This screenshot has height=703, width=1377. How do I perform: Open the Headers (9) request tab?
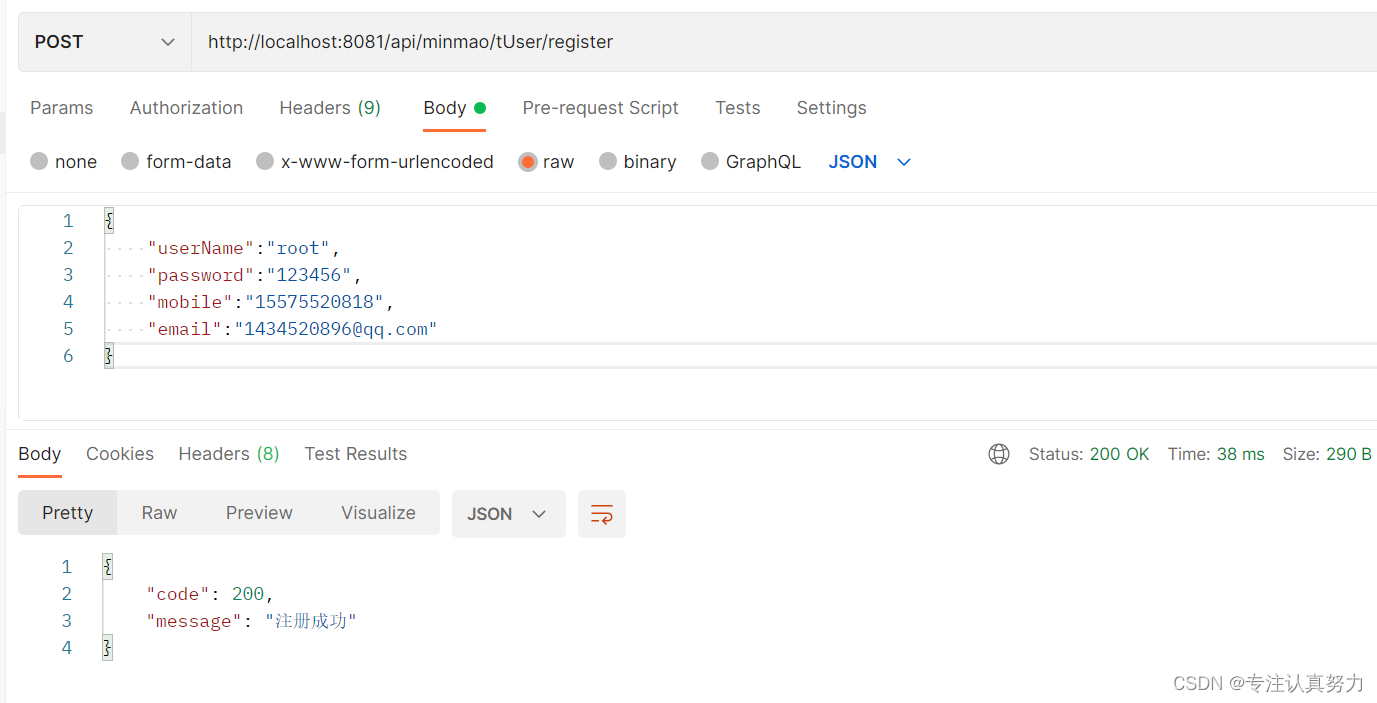(x=330, y=108)
